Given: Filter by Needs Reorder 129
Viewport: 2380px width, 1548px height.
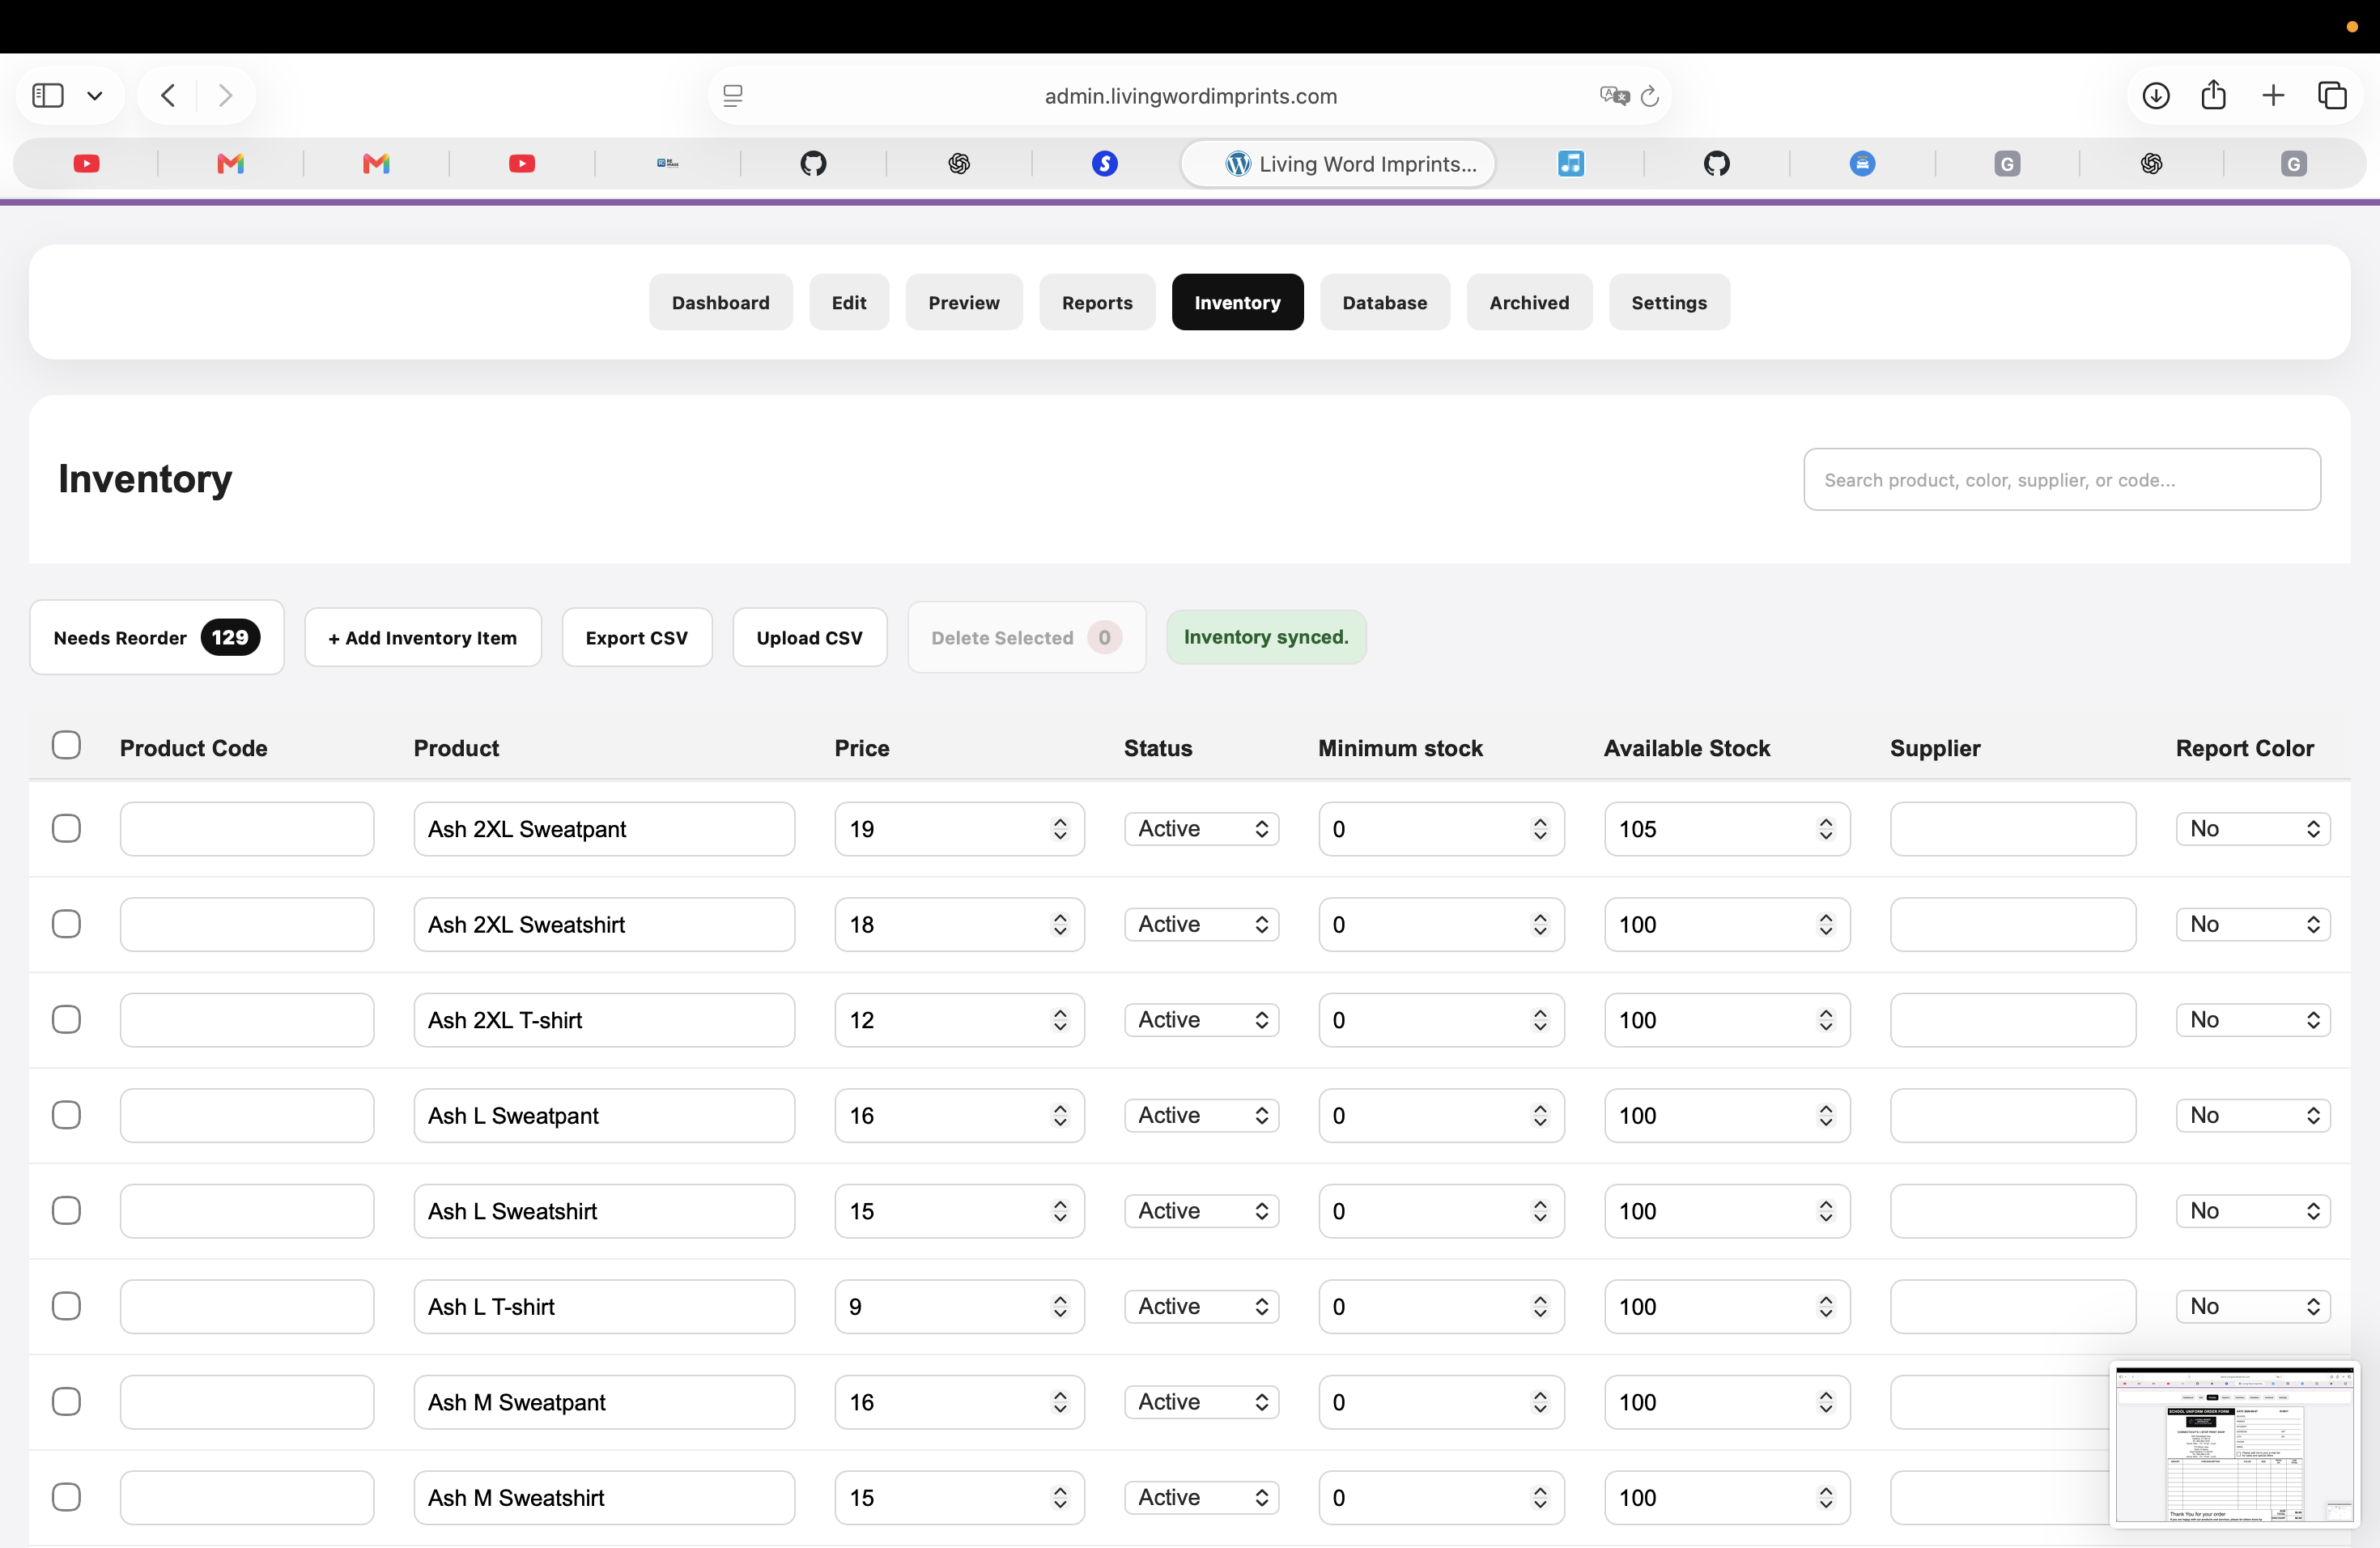Looking at the screenshot, I should pyautogui.click(x=157, y=638).
